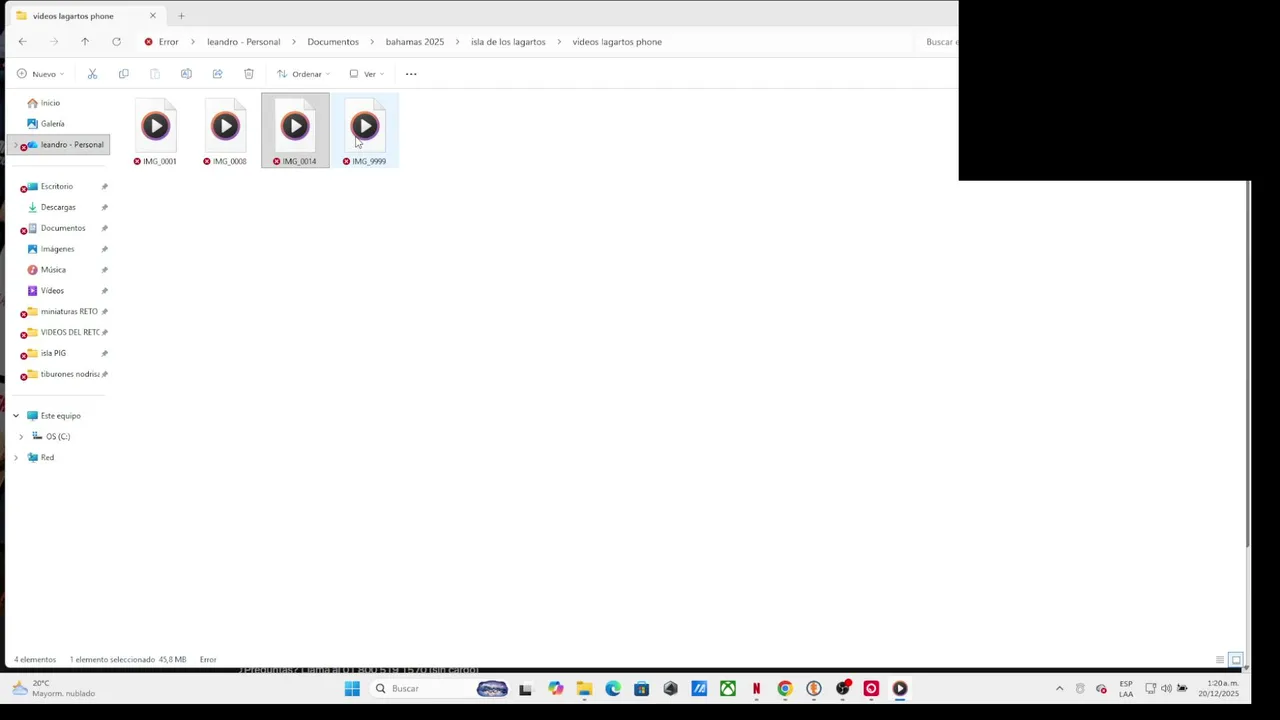This screenshot has width=1280, height=720.
Task: Expand the Red network node
Action: (15, 458)
